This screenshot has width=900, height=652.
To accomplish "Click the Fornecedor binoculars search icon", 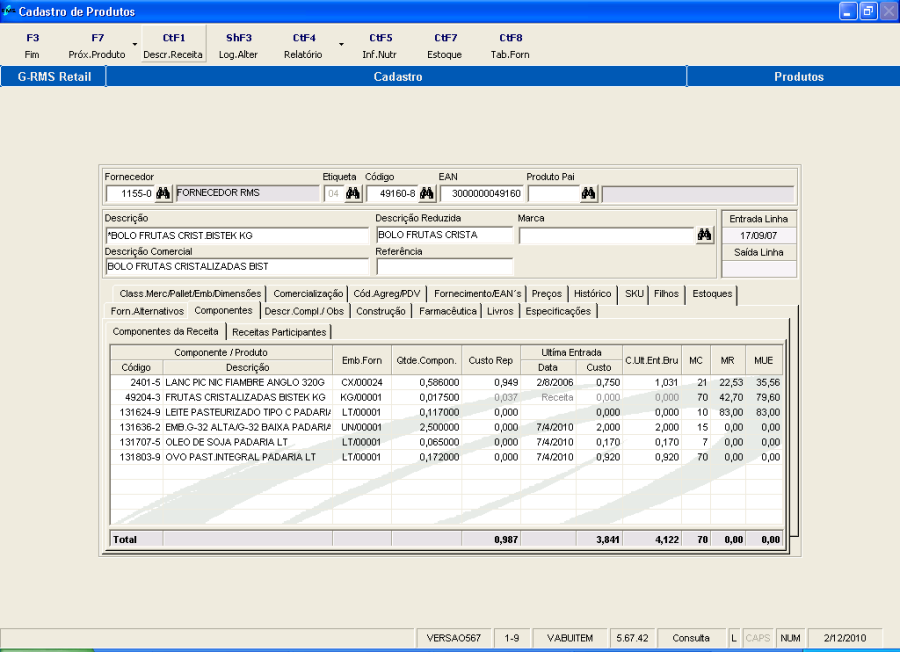I will (163, 194).
